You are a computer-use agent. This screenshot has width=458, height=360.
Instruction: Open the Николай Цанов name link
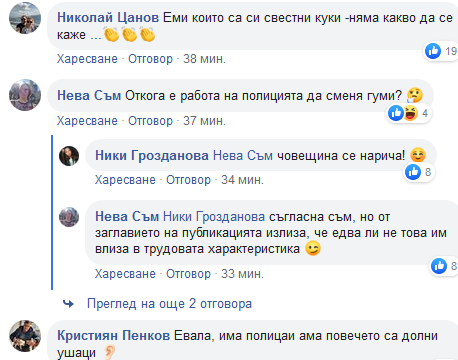[108, 18]
